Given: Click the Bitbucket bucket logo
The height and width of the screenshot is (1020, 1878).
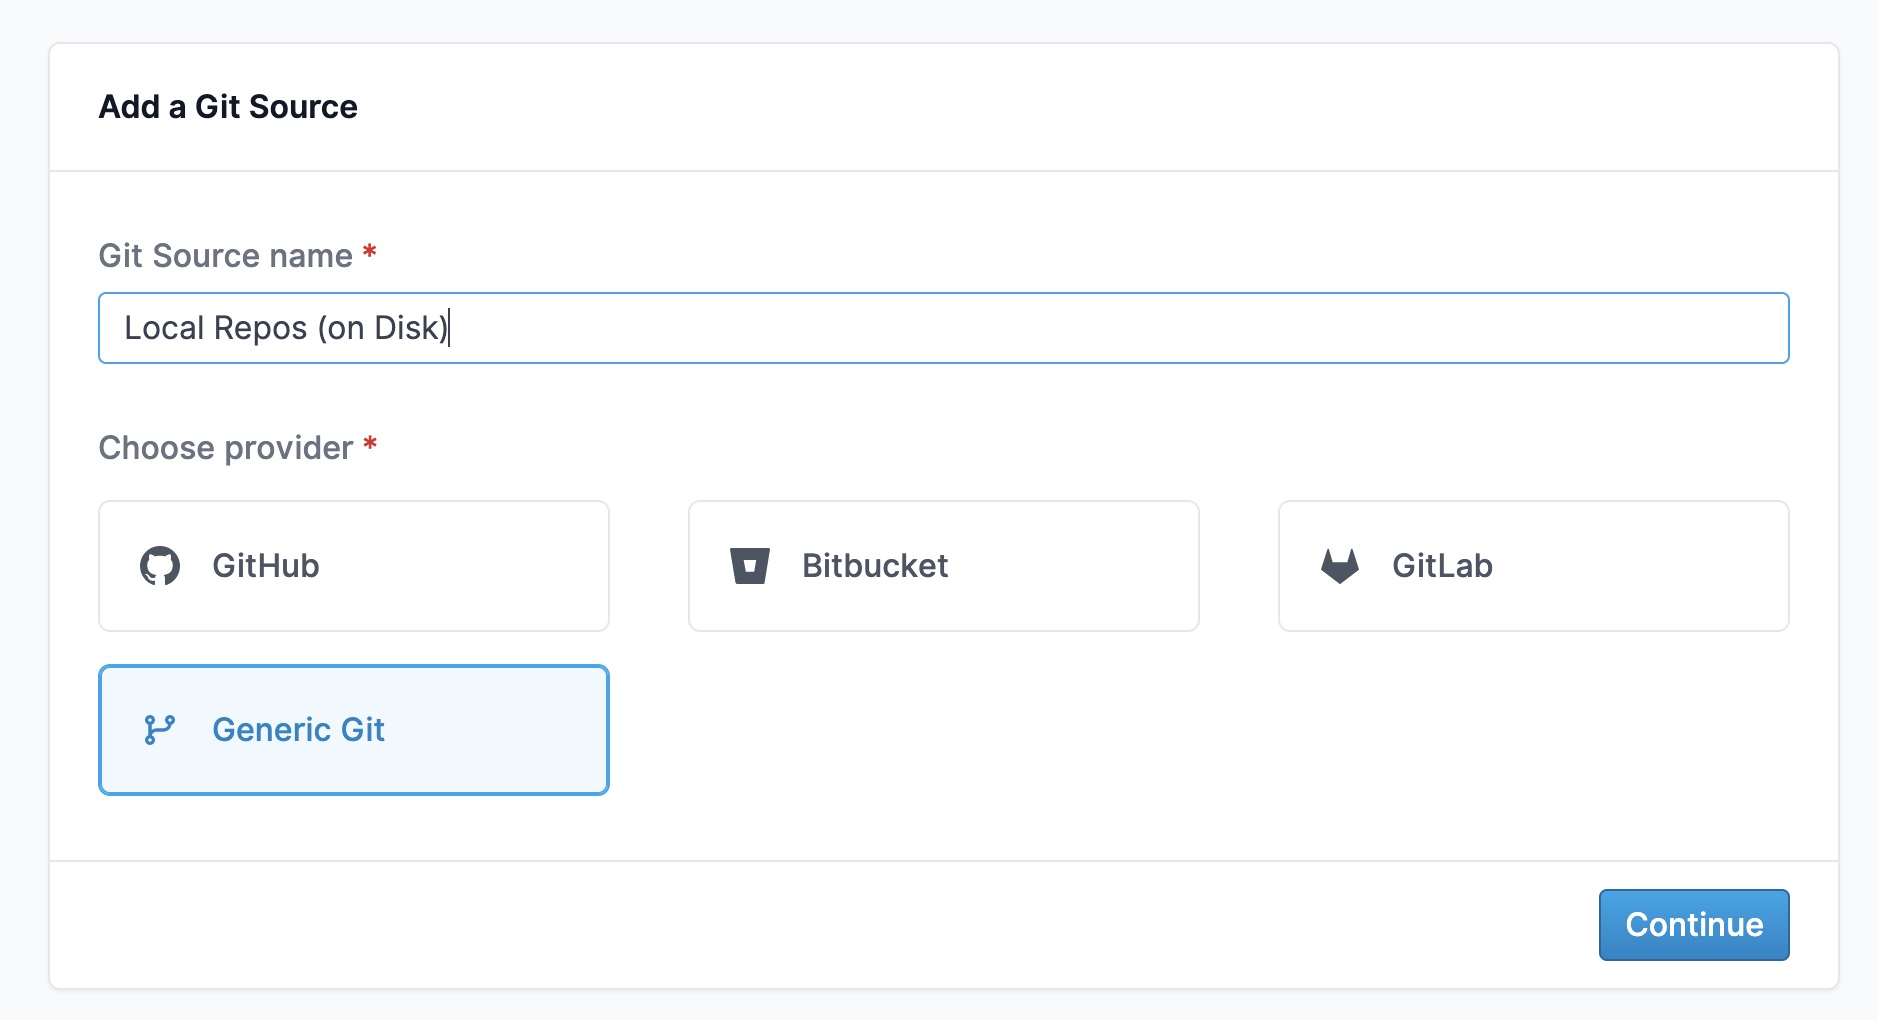Looking at the screenshot, I should [749, 566].
